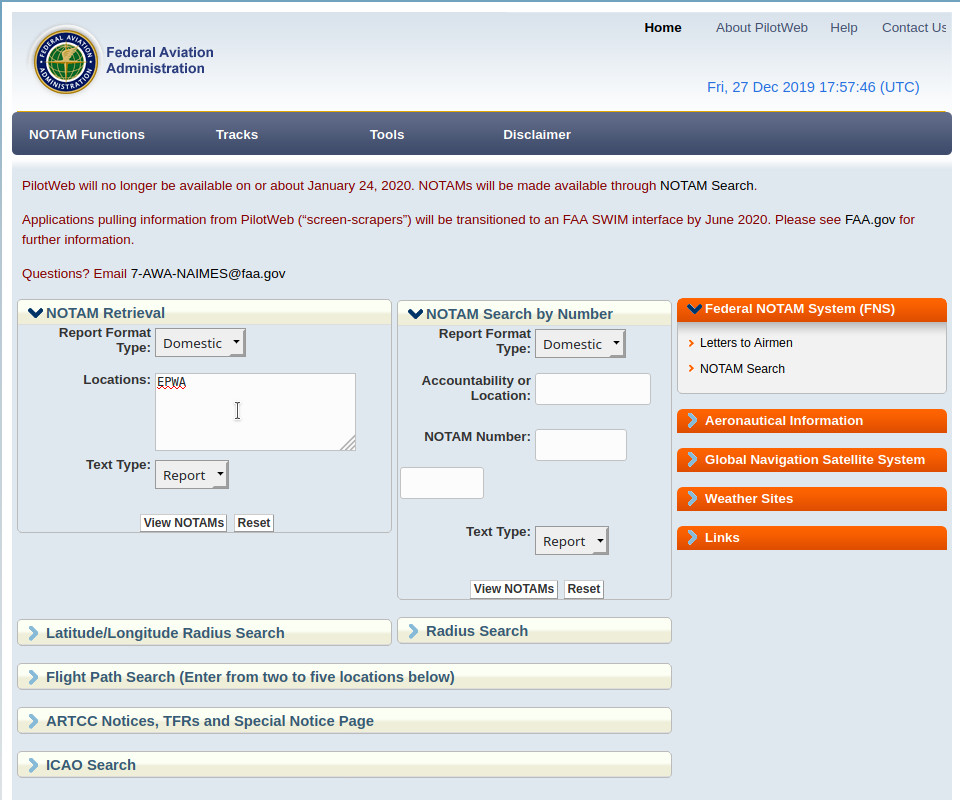Click the Federal Aviation Administration seal logo
960x800 pixels.
(66, 60)
